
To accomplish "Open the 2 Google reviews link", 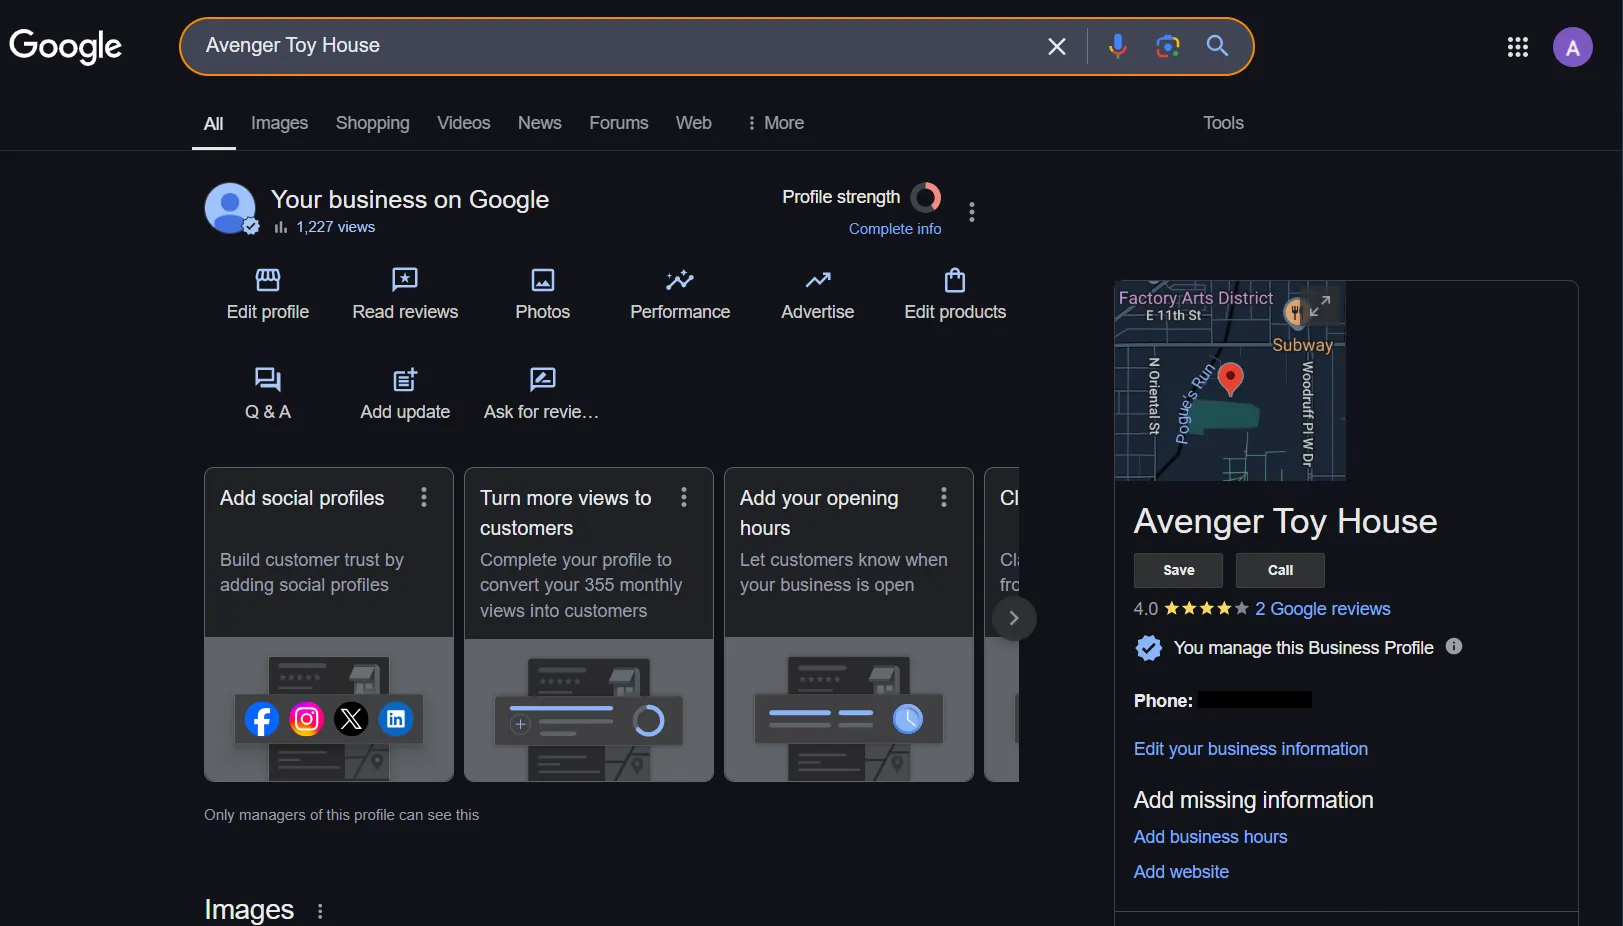I will click(1322, 609).
